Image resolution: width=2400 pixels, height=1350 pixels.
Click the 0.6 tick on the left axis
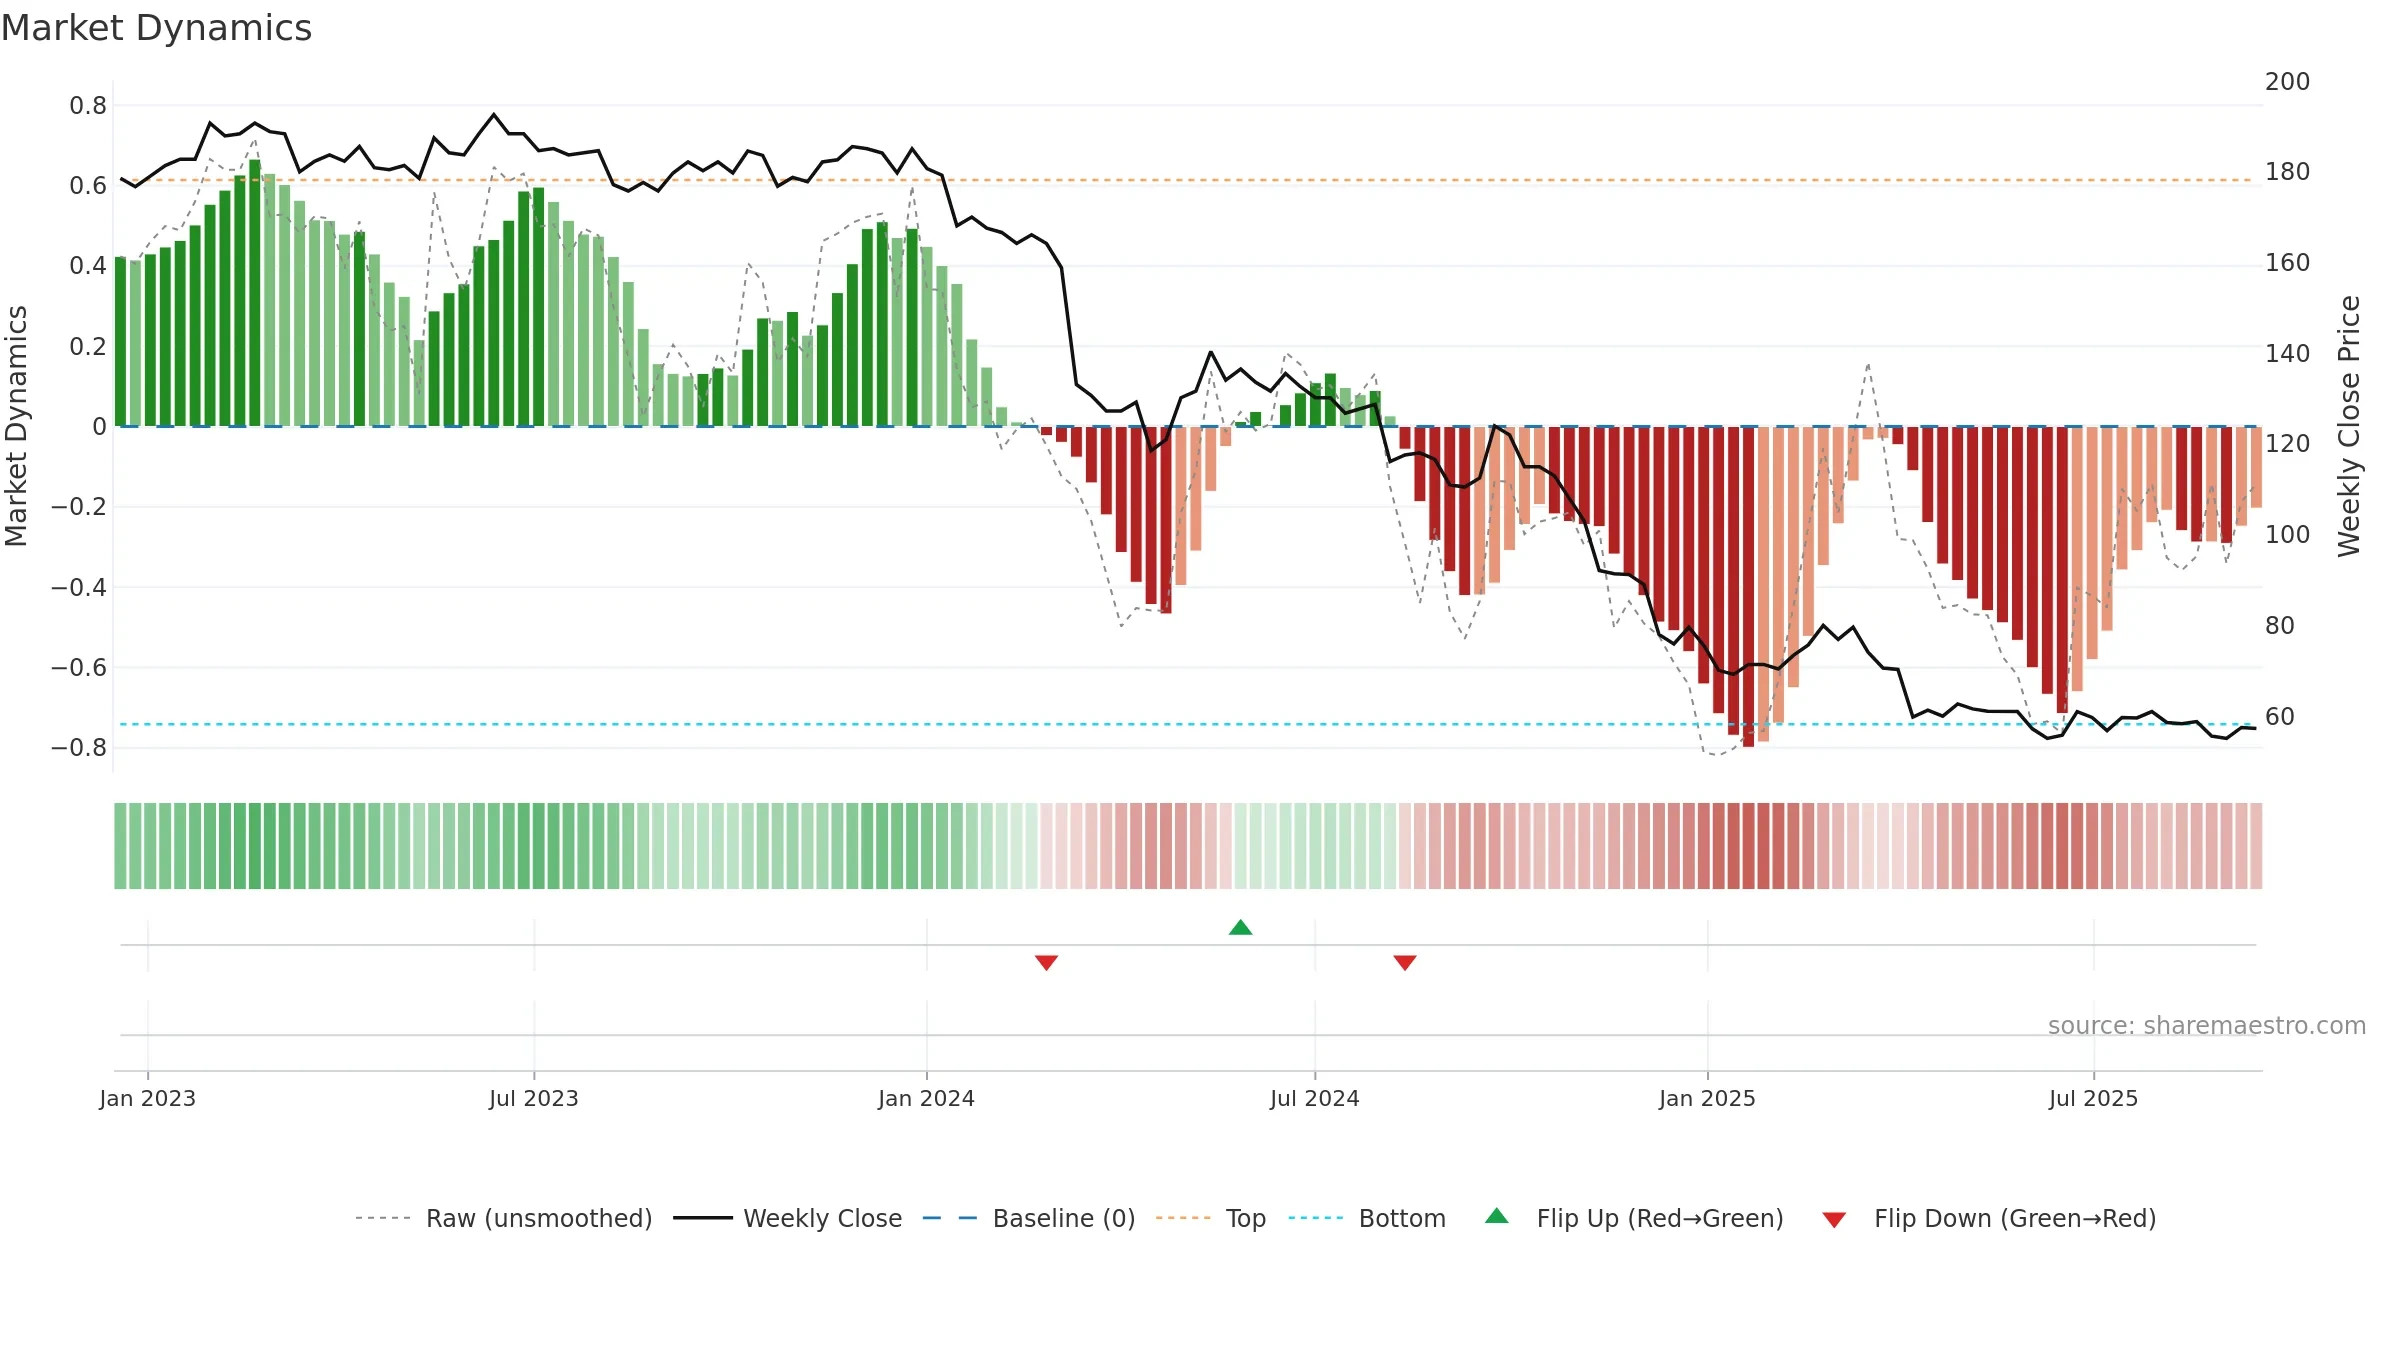[88, 186]
